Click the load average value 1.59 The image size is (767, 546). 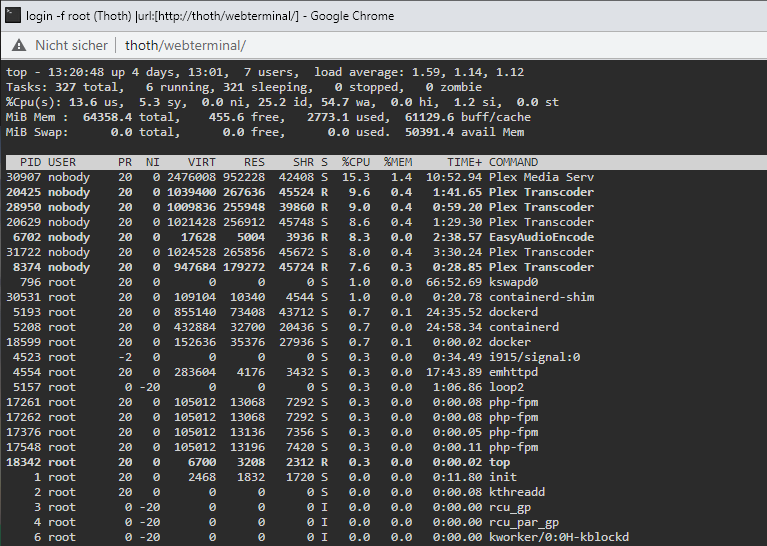pyautogui.click(x=428, y=72)
